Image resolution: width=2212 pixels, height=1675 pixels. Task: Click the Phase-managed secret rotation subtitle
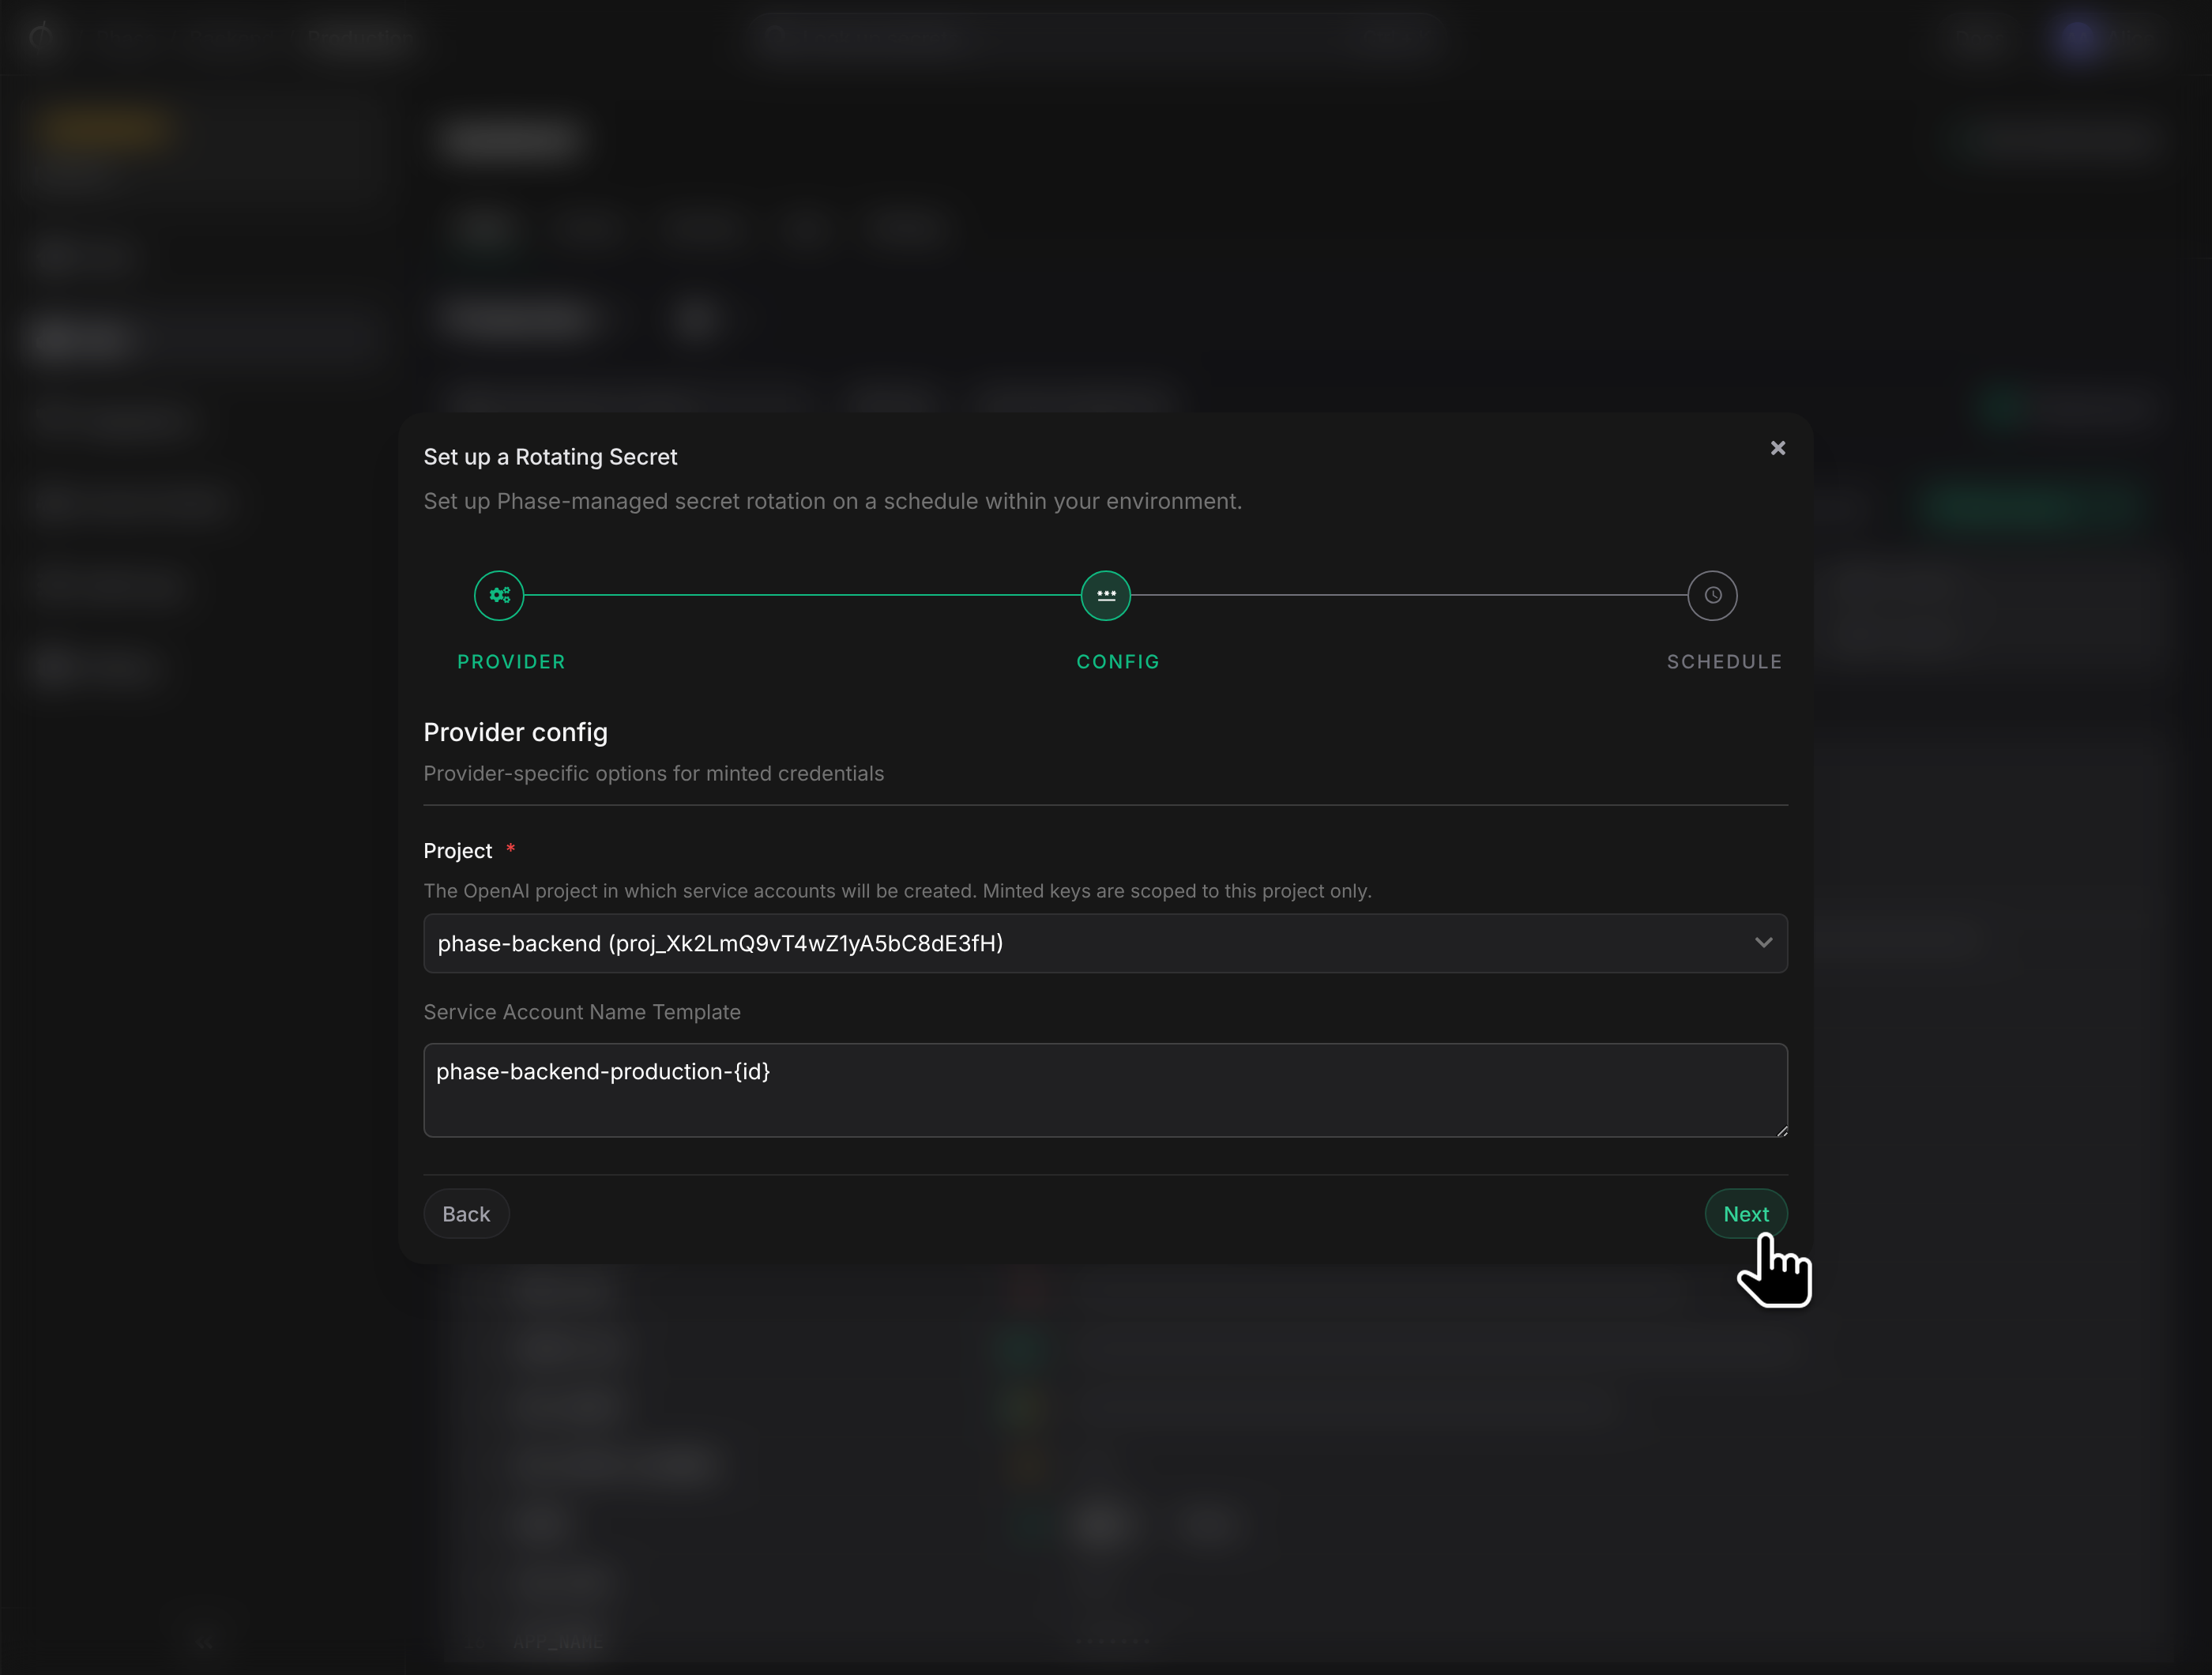[x=832, y=501]
